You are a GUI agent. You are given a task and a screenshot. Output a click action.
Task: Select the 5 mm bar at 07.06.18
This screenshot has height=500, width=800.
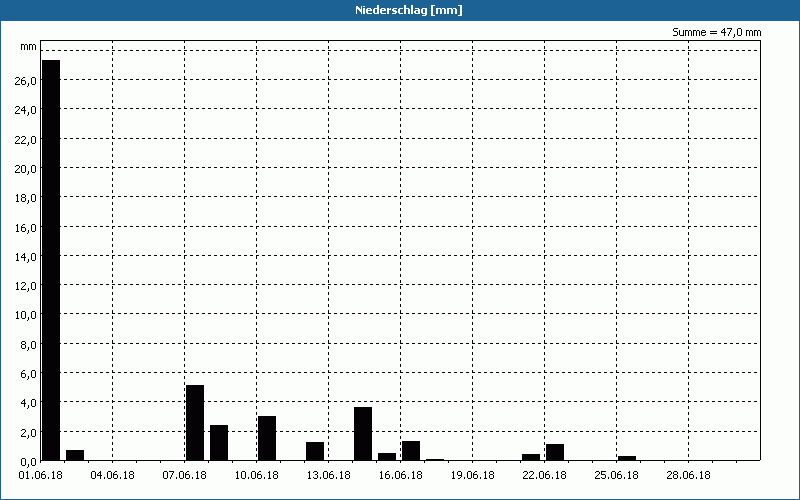click(x=195, y=422)
